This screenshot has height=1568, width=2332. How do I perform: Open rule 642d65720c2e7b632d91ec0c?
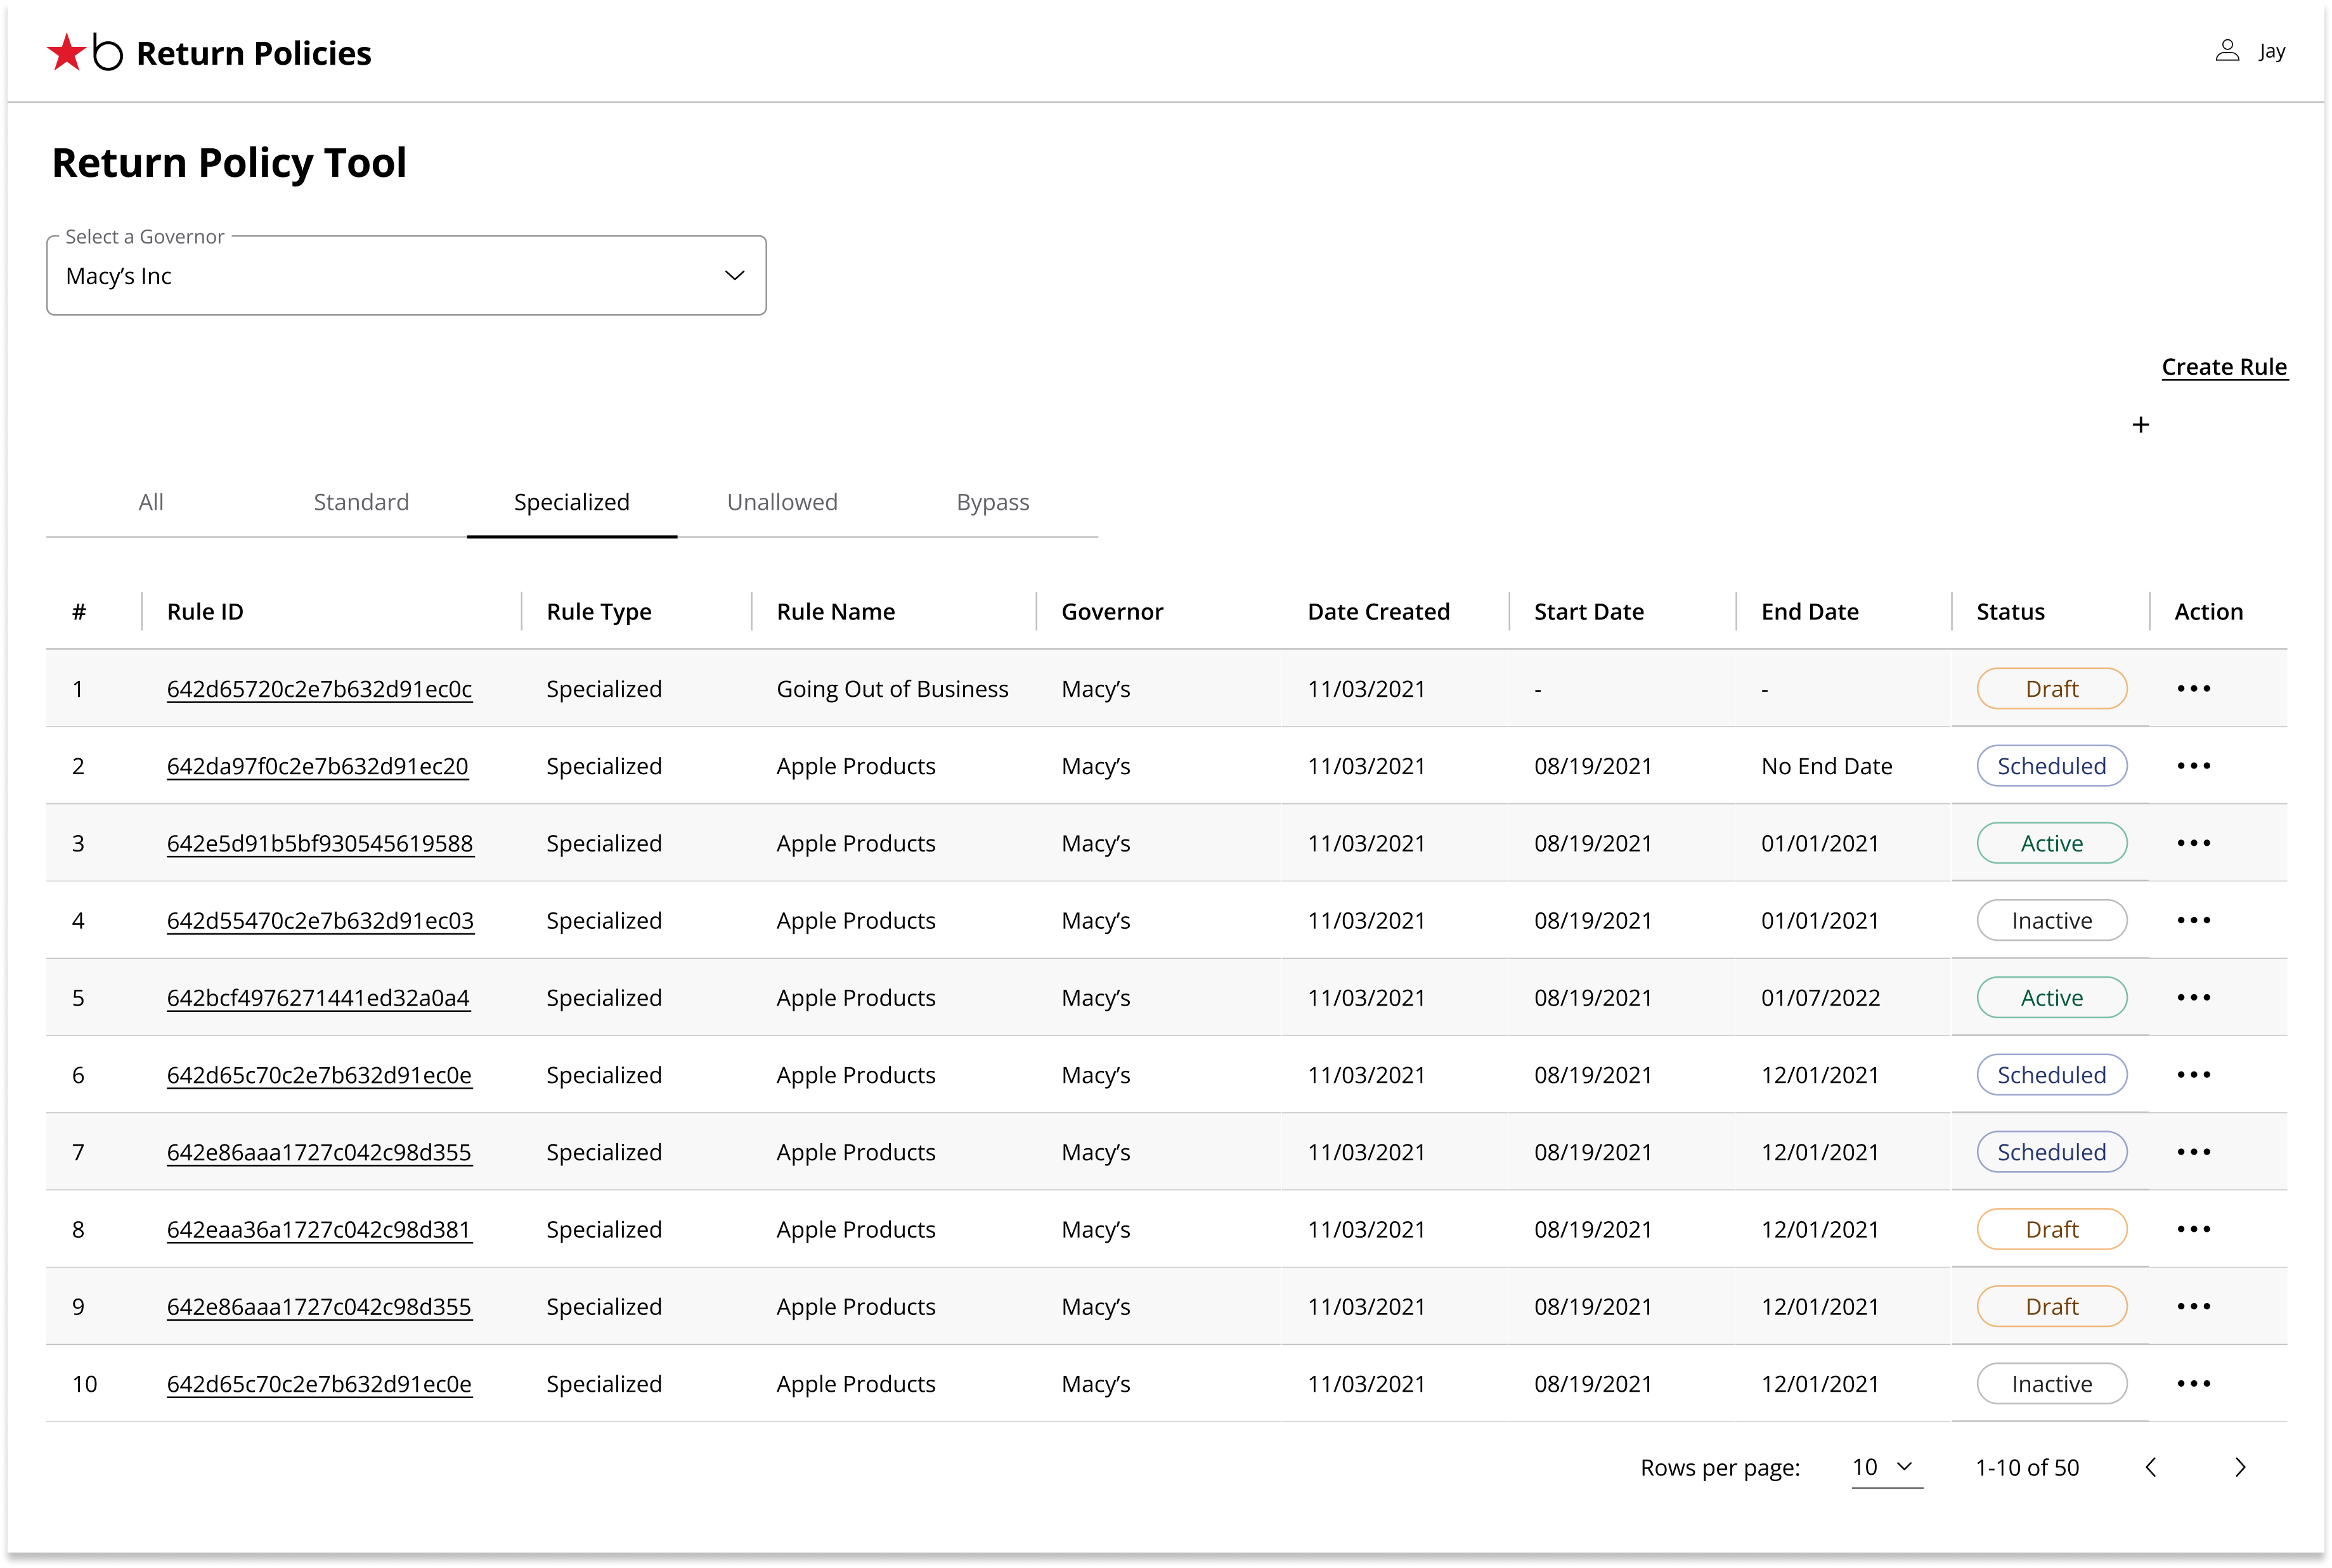pos(319,689)
